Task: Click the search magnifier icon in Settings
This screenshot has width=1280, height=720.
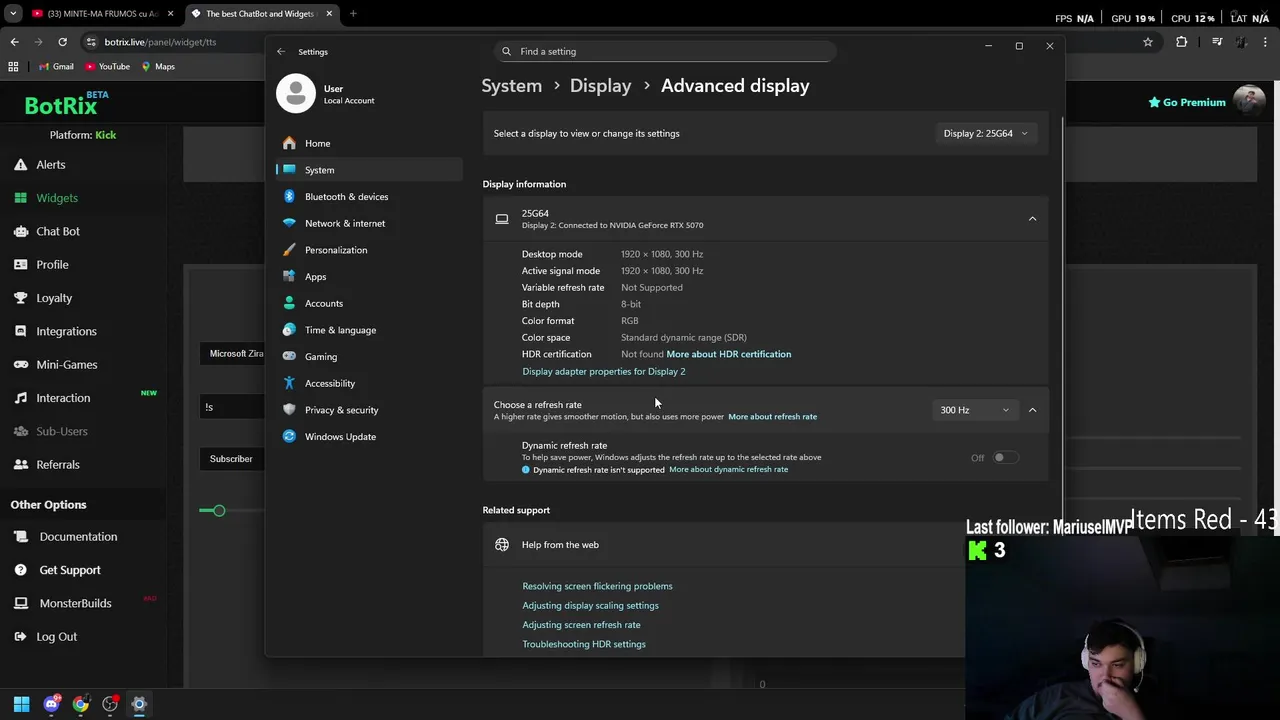Action: pyautogui.click(x=507, y=51)
